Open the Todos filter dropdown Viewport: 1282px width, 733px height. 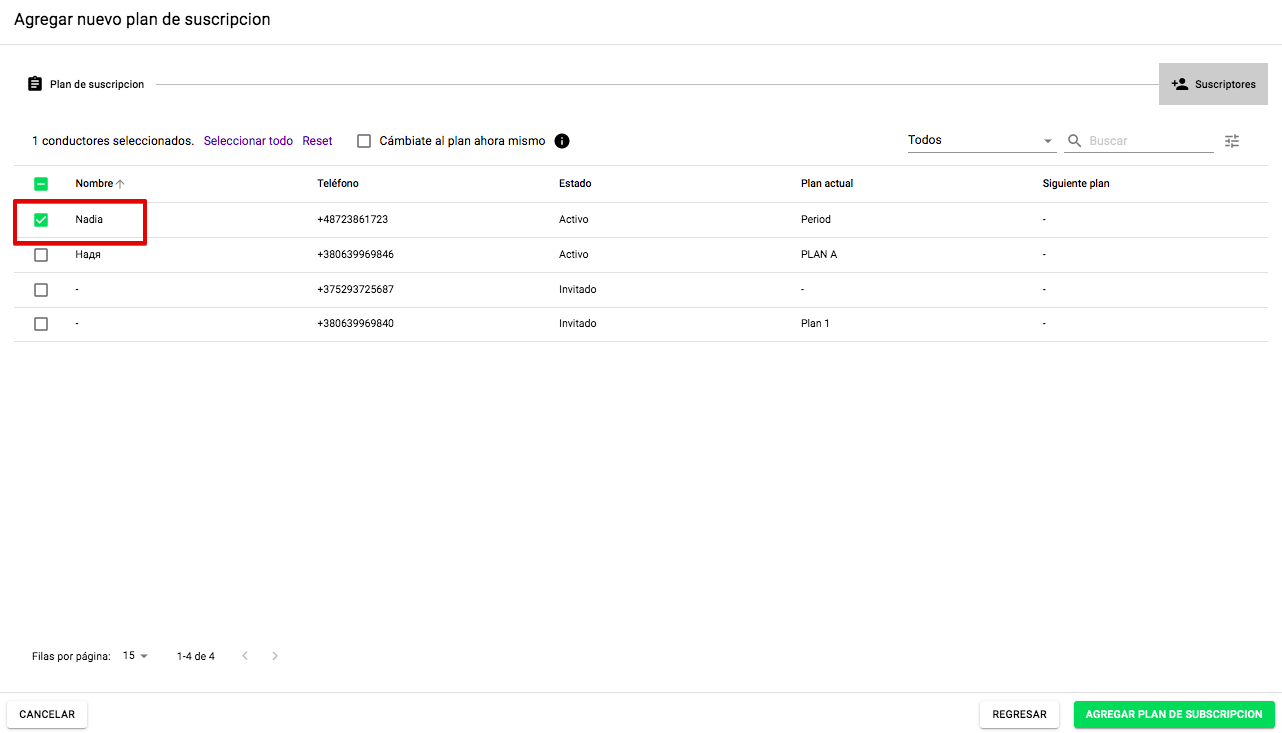[x=981, y=141]
